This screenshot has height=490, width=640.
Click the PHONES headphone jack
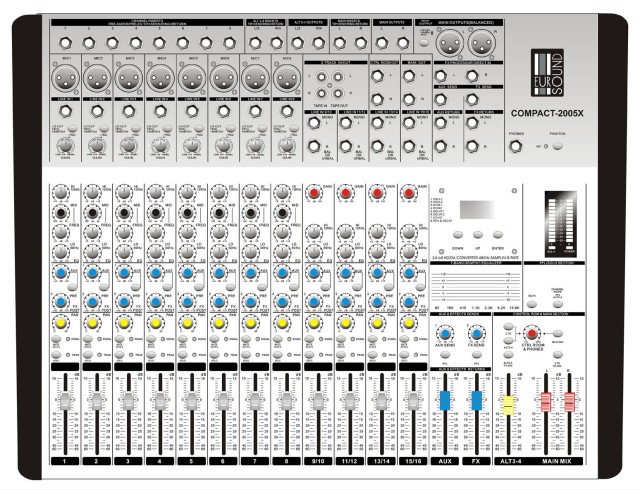[x=515, y=146]
